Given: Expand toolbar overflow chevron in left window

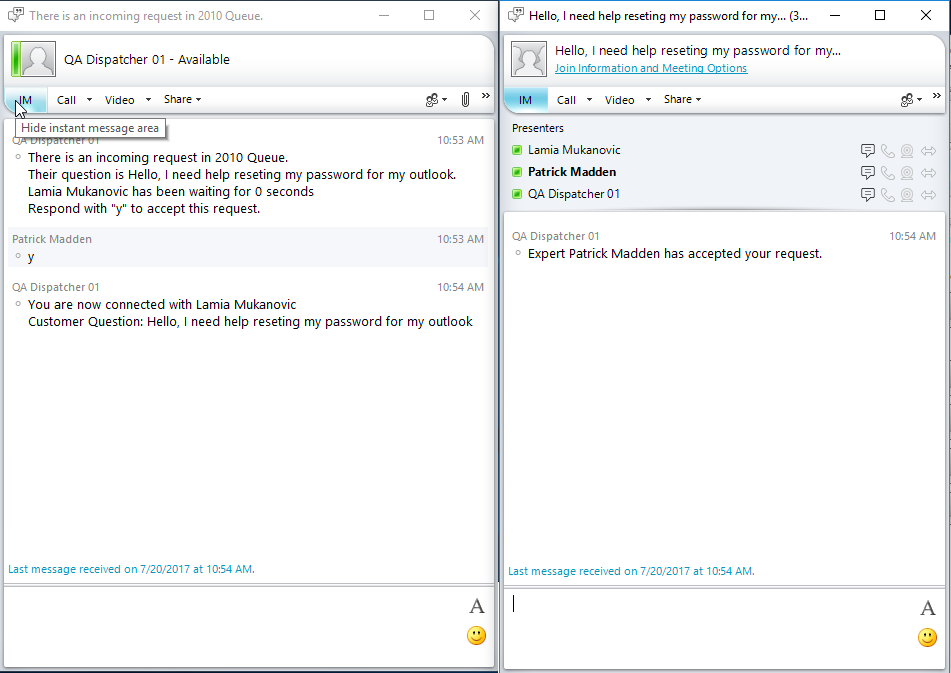Looking at the screenshot, I should tap(486, 95).
